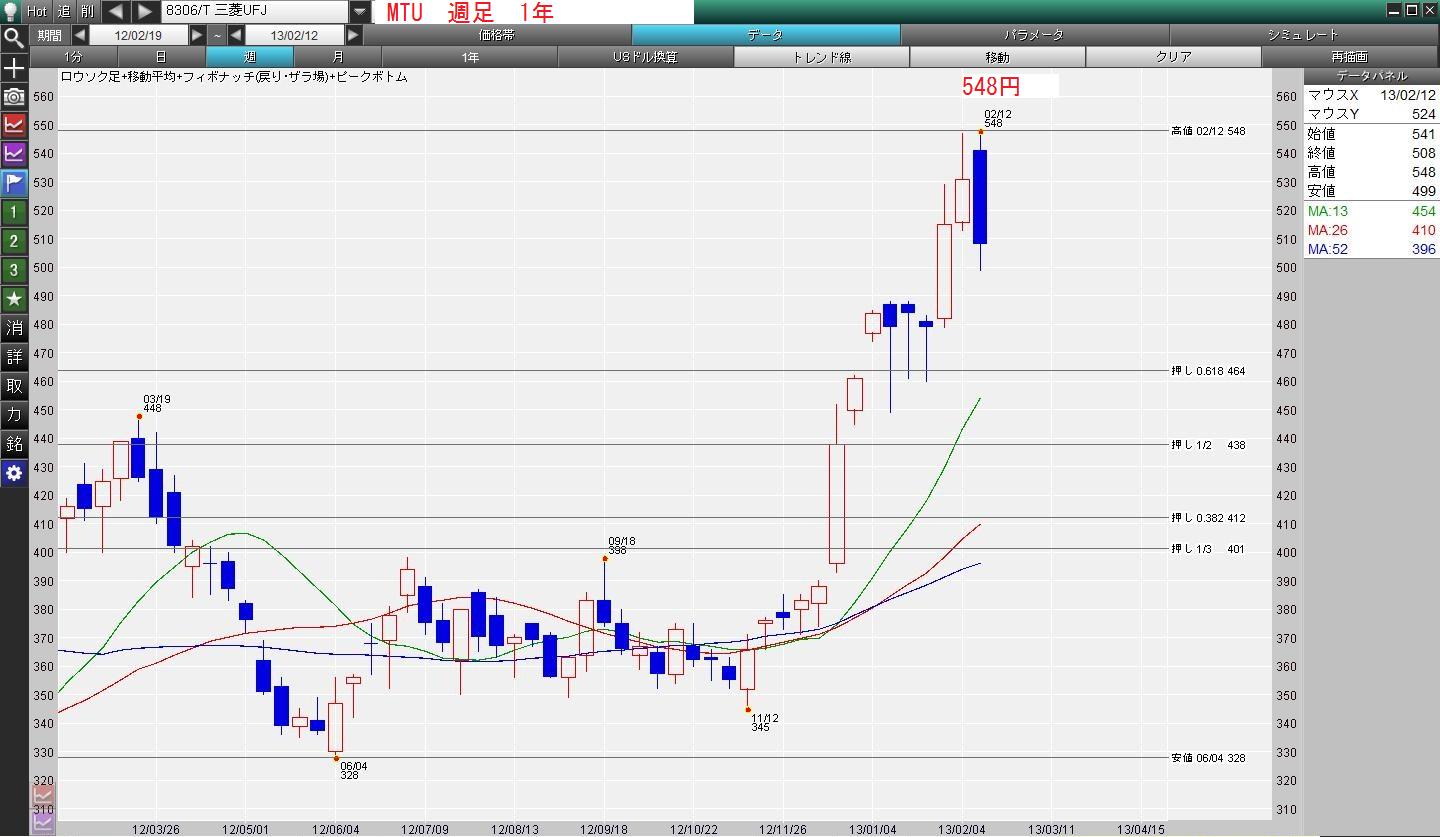The width and height of the screenshot is (1440, 837).
Task: Click the 押し 1/2 438 label
Action: tap(1208, 445)
